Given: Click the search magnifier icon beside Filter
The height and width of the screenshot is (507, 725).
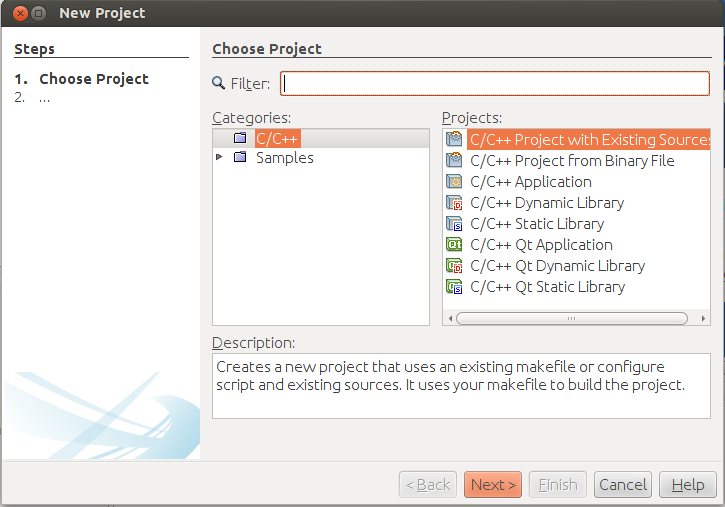Looking at the screenshot, I should click(x=219, y=84).
